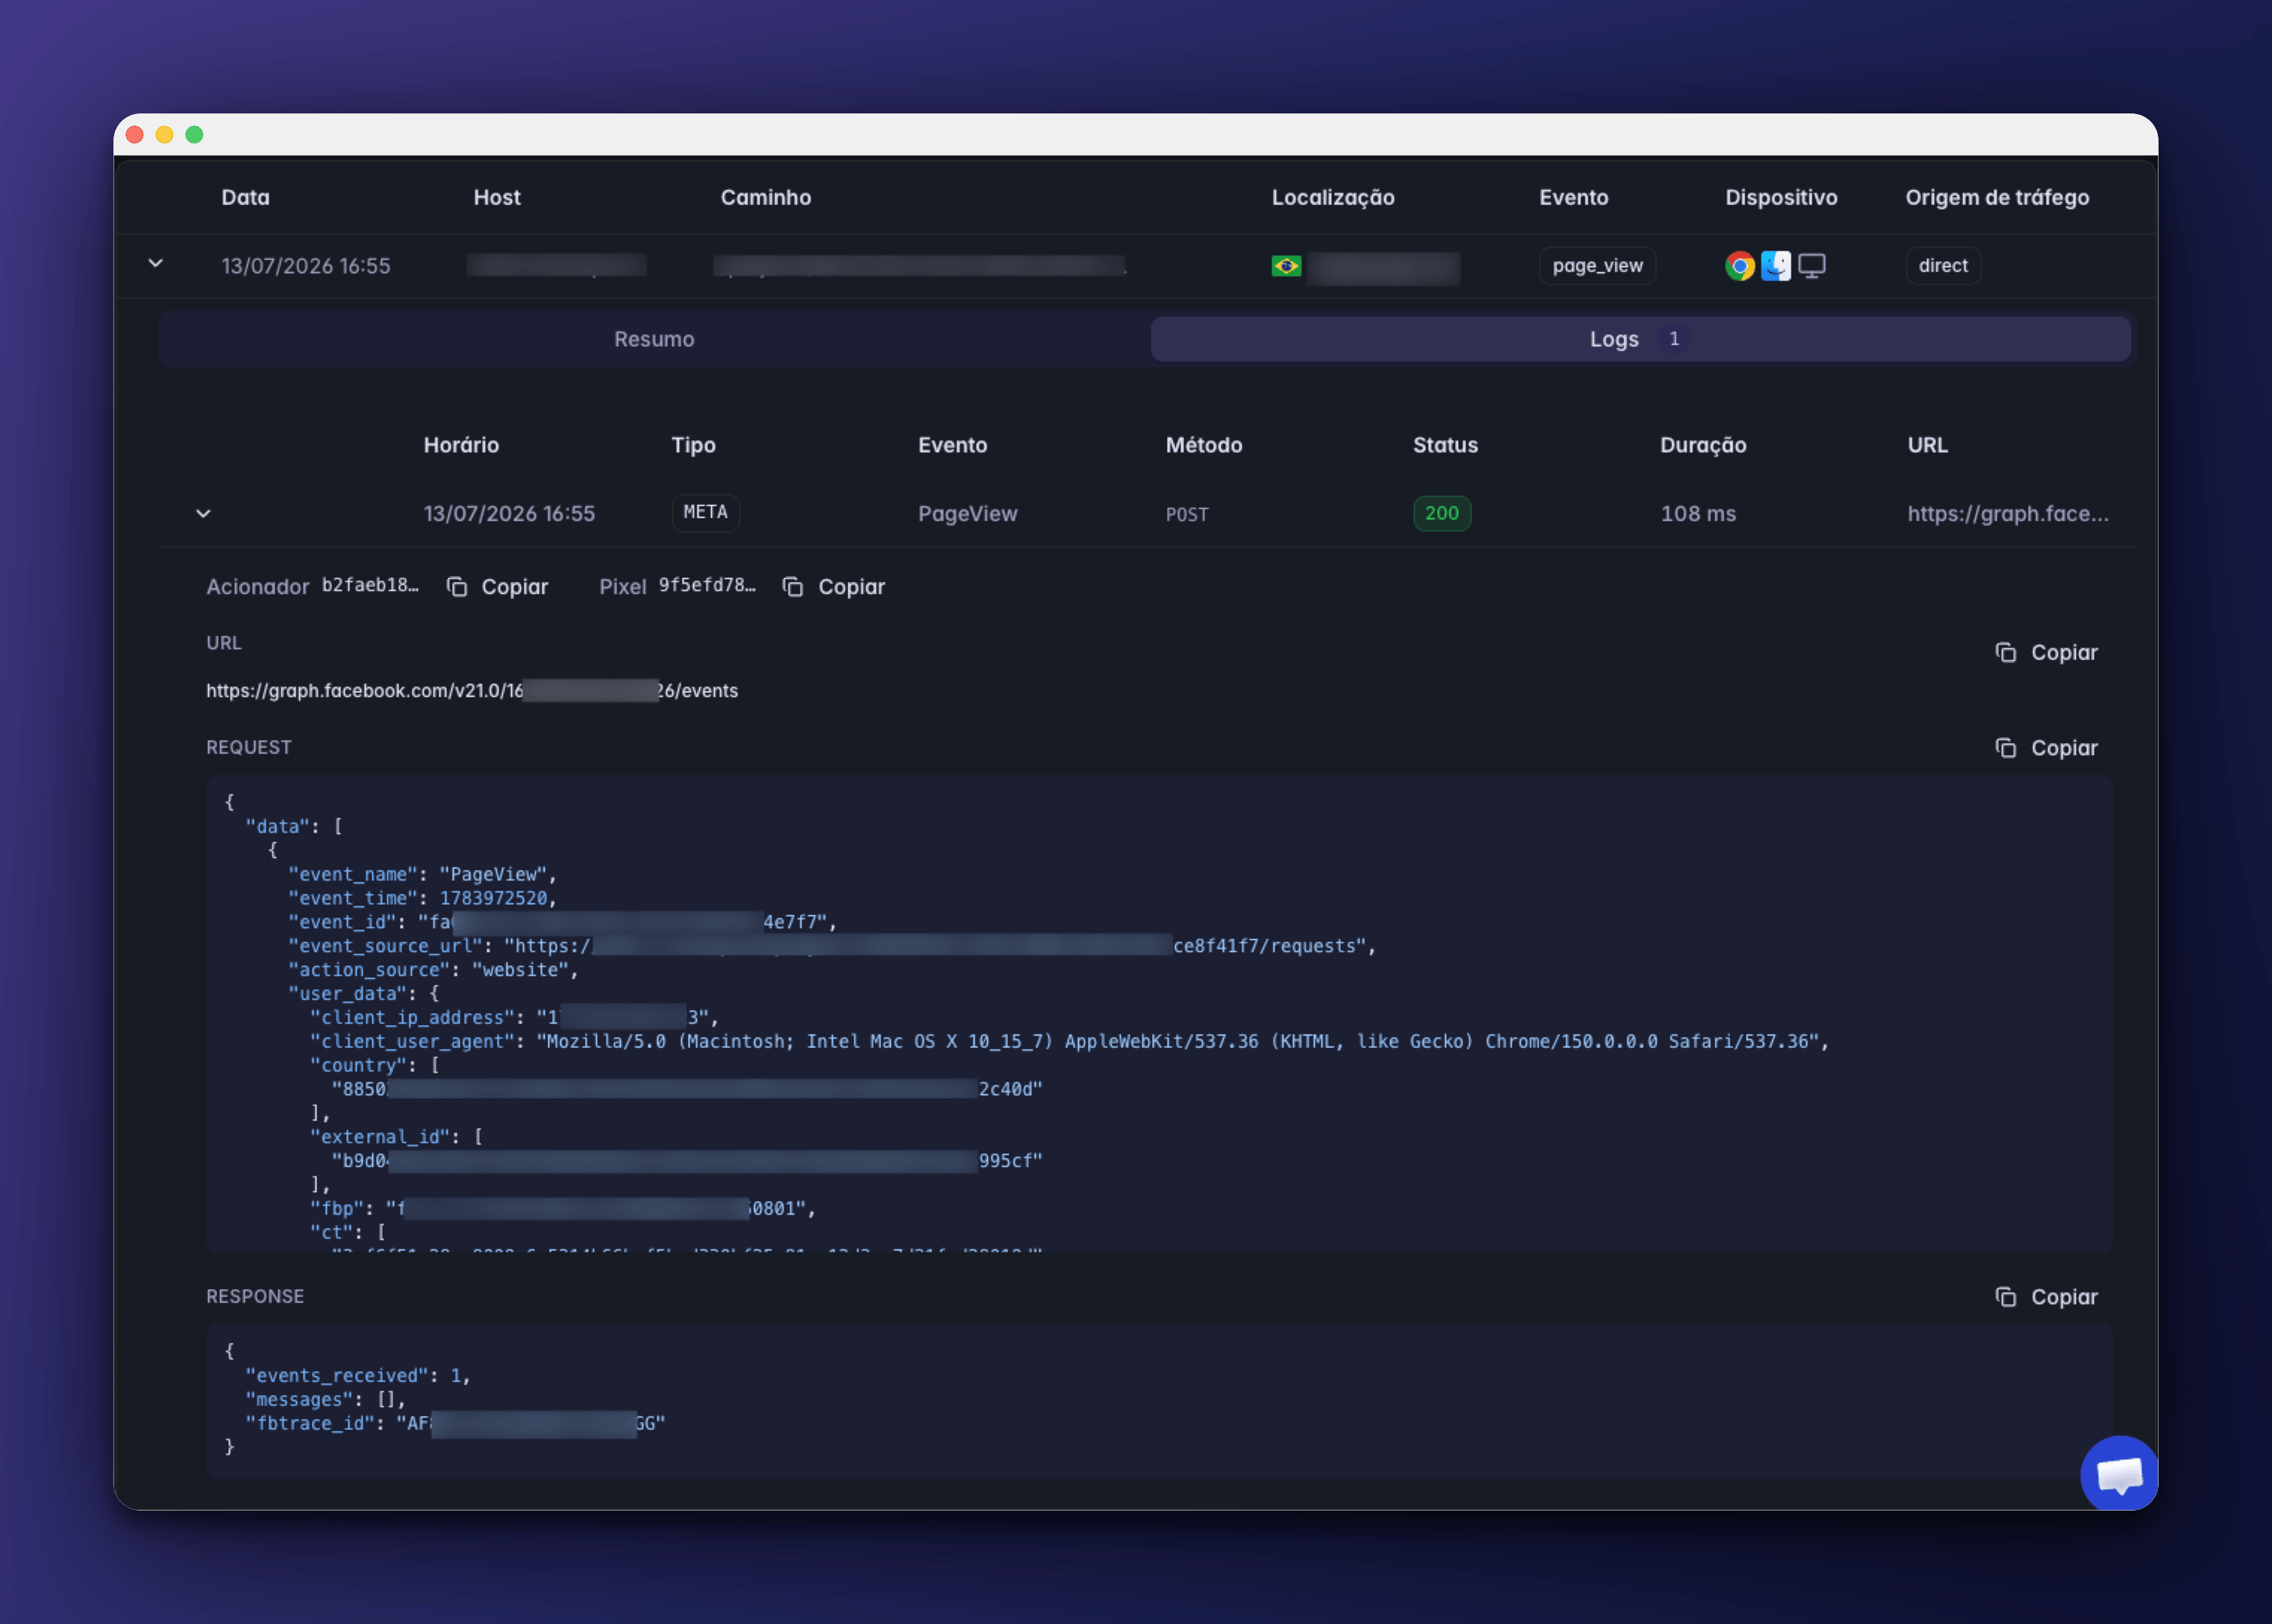Click the Brazil flag icon
Viewport: 2272px width, 1624px height.
click(1286, 265)
